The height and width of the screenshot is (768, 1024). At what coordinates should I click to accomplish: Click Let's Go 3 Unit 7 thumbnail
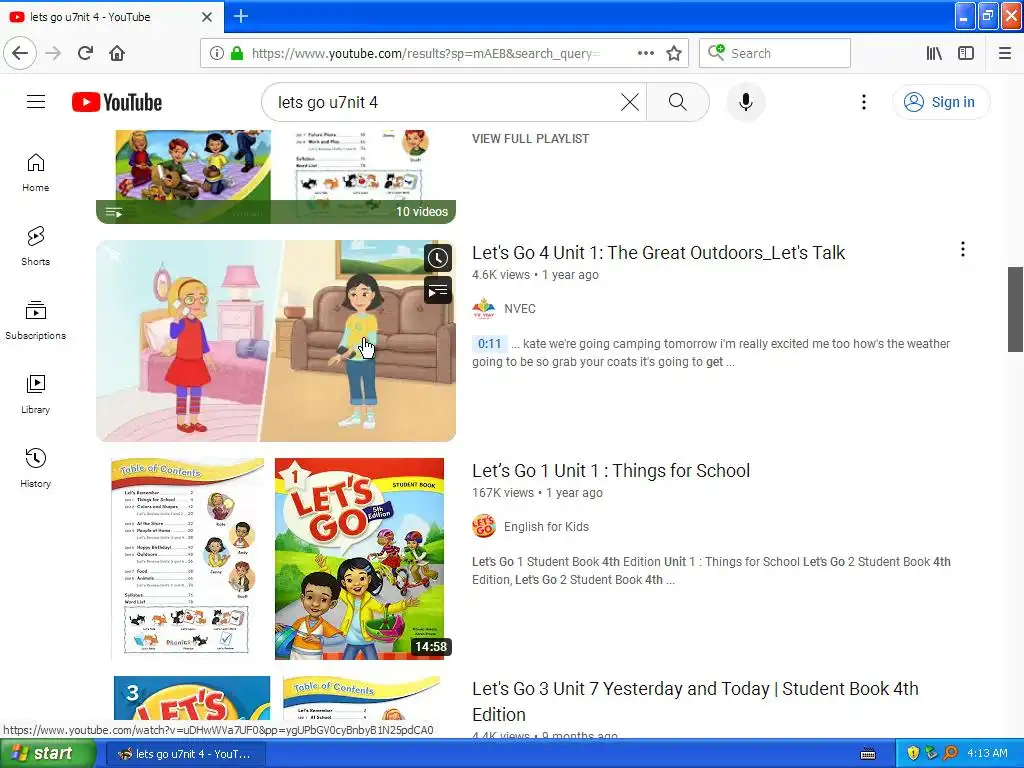click(276, 699)
